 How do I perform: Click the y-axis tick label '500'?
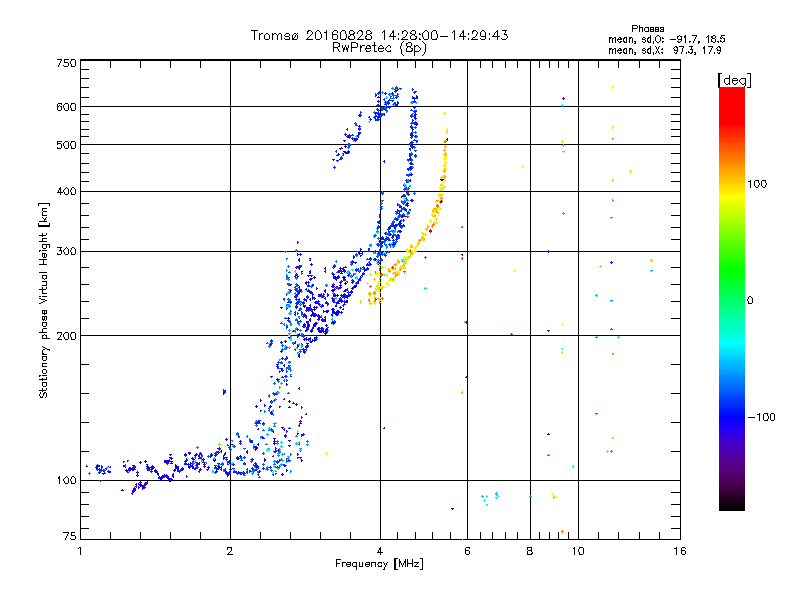[66, 145]
